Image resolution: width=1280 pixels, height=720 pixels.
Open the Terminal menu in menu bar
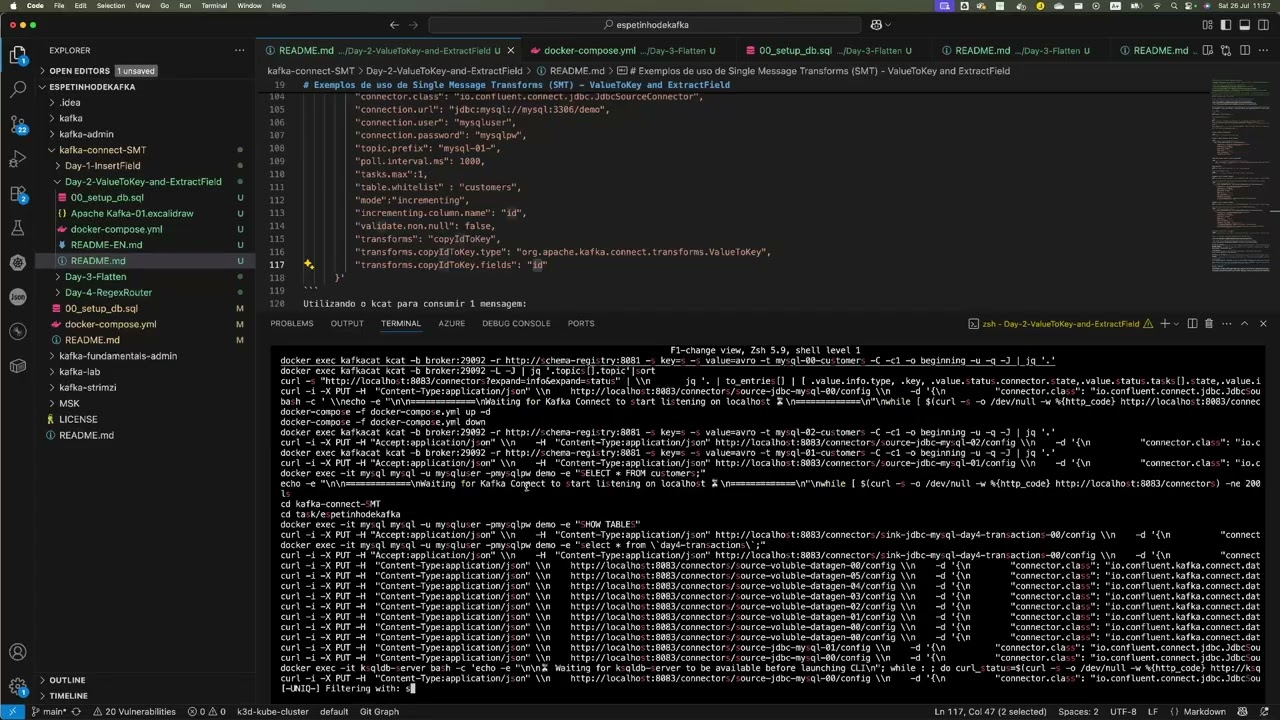point(214,6)
